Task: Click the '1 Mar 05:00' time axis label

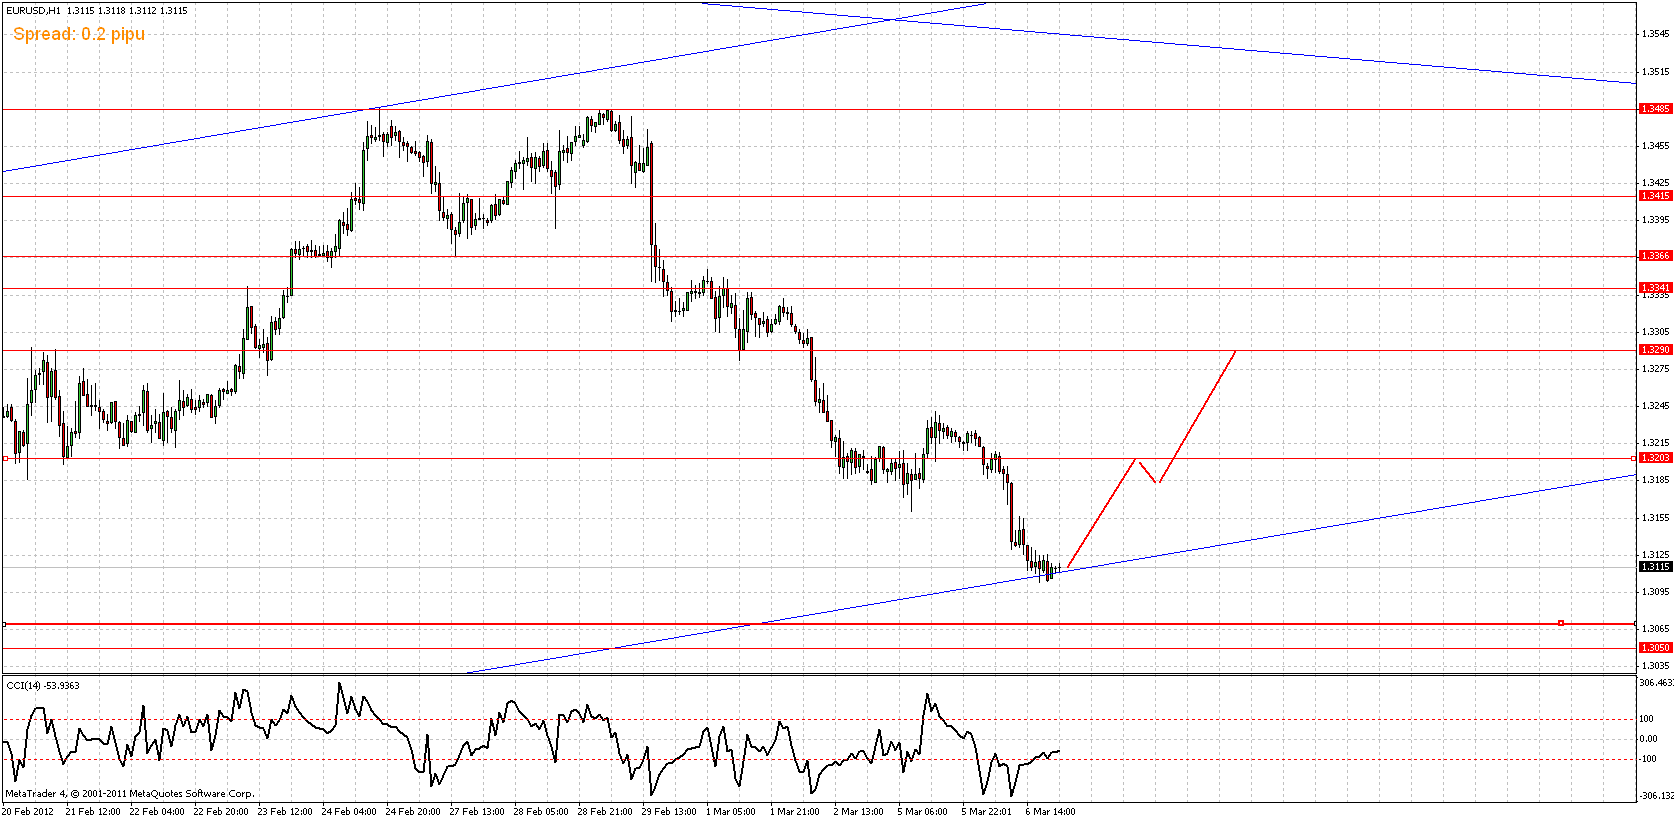Action: click(x=731, y=812)
